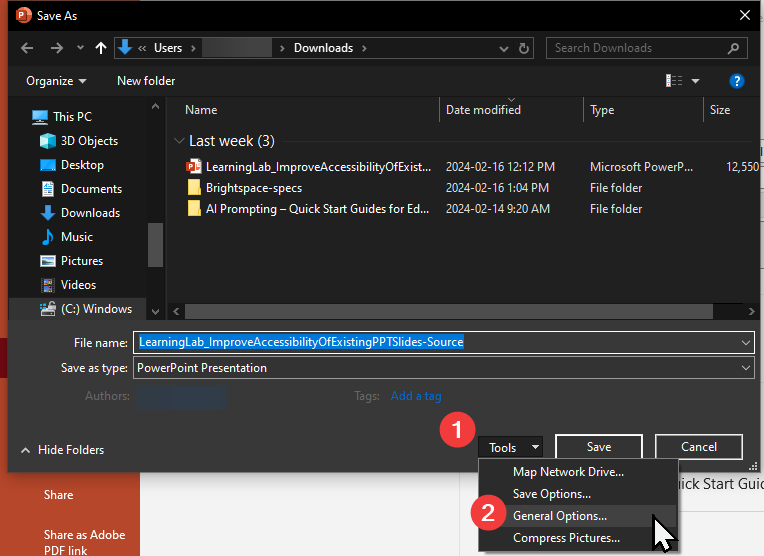
Task: Open the Brightspace-specs folder
Action: coord(253,188)
